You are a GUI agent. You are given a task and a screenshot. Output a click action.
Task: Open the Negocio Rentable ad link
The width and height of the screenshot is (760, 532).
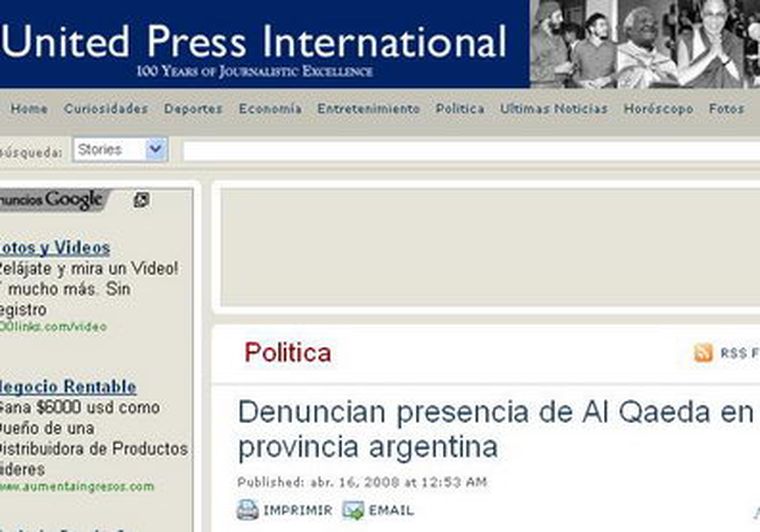coord(67,387)
